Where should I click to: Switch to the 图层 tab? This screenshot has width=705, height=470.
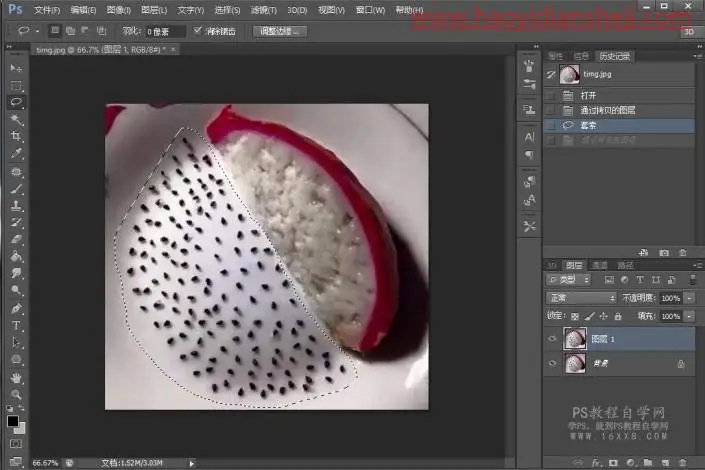click(574, 265)
